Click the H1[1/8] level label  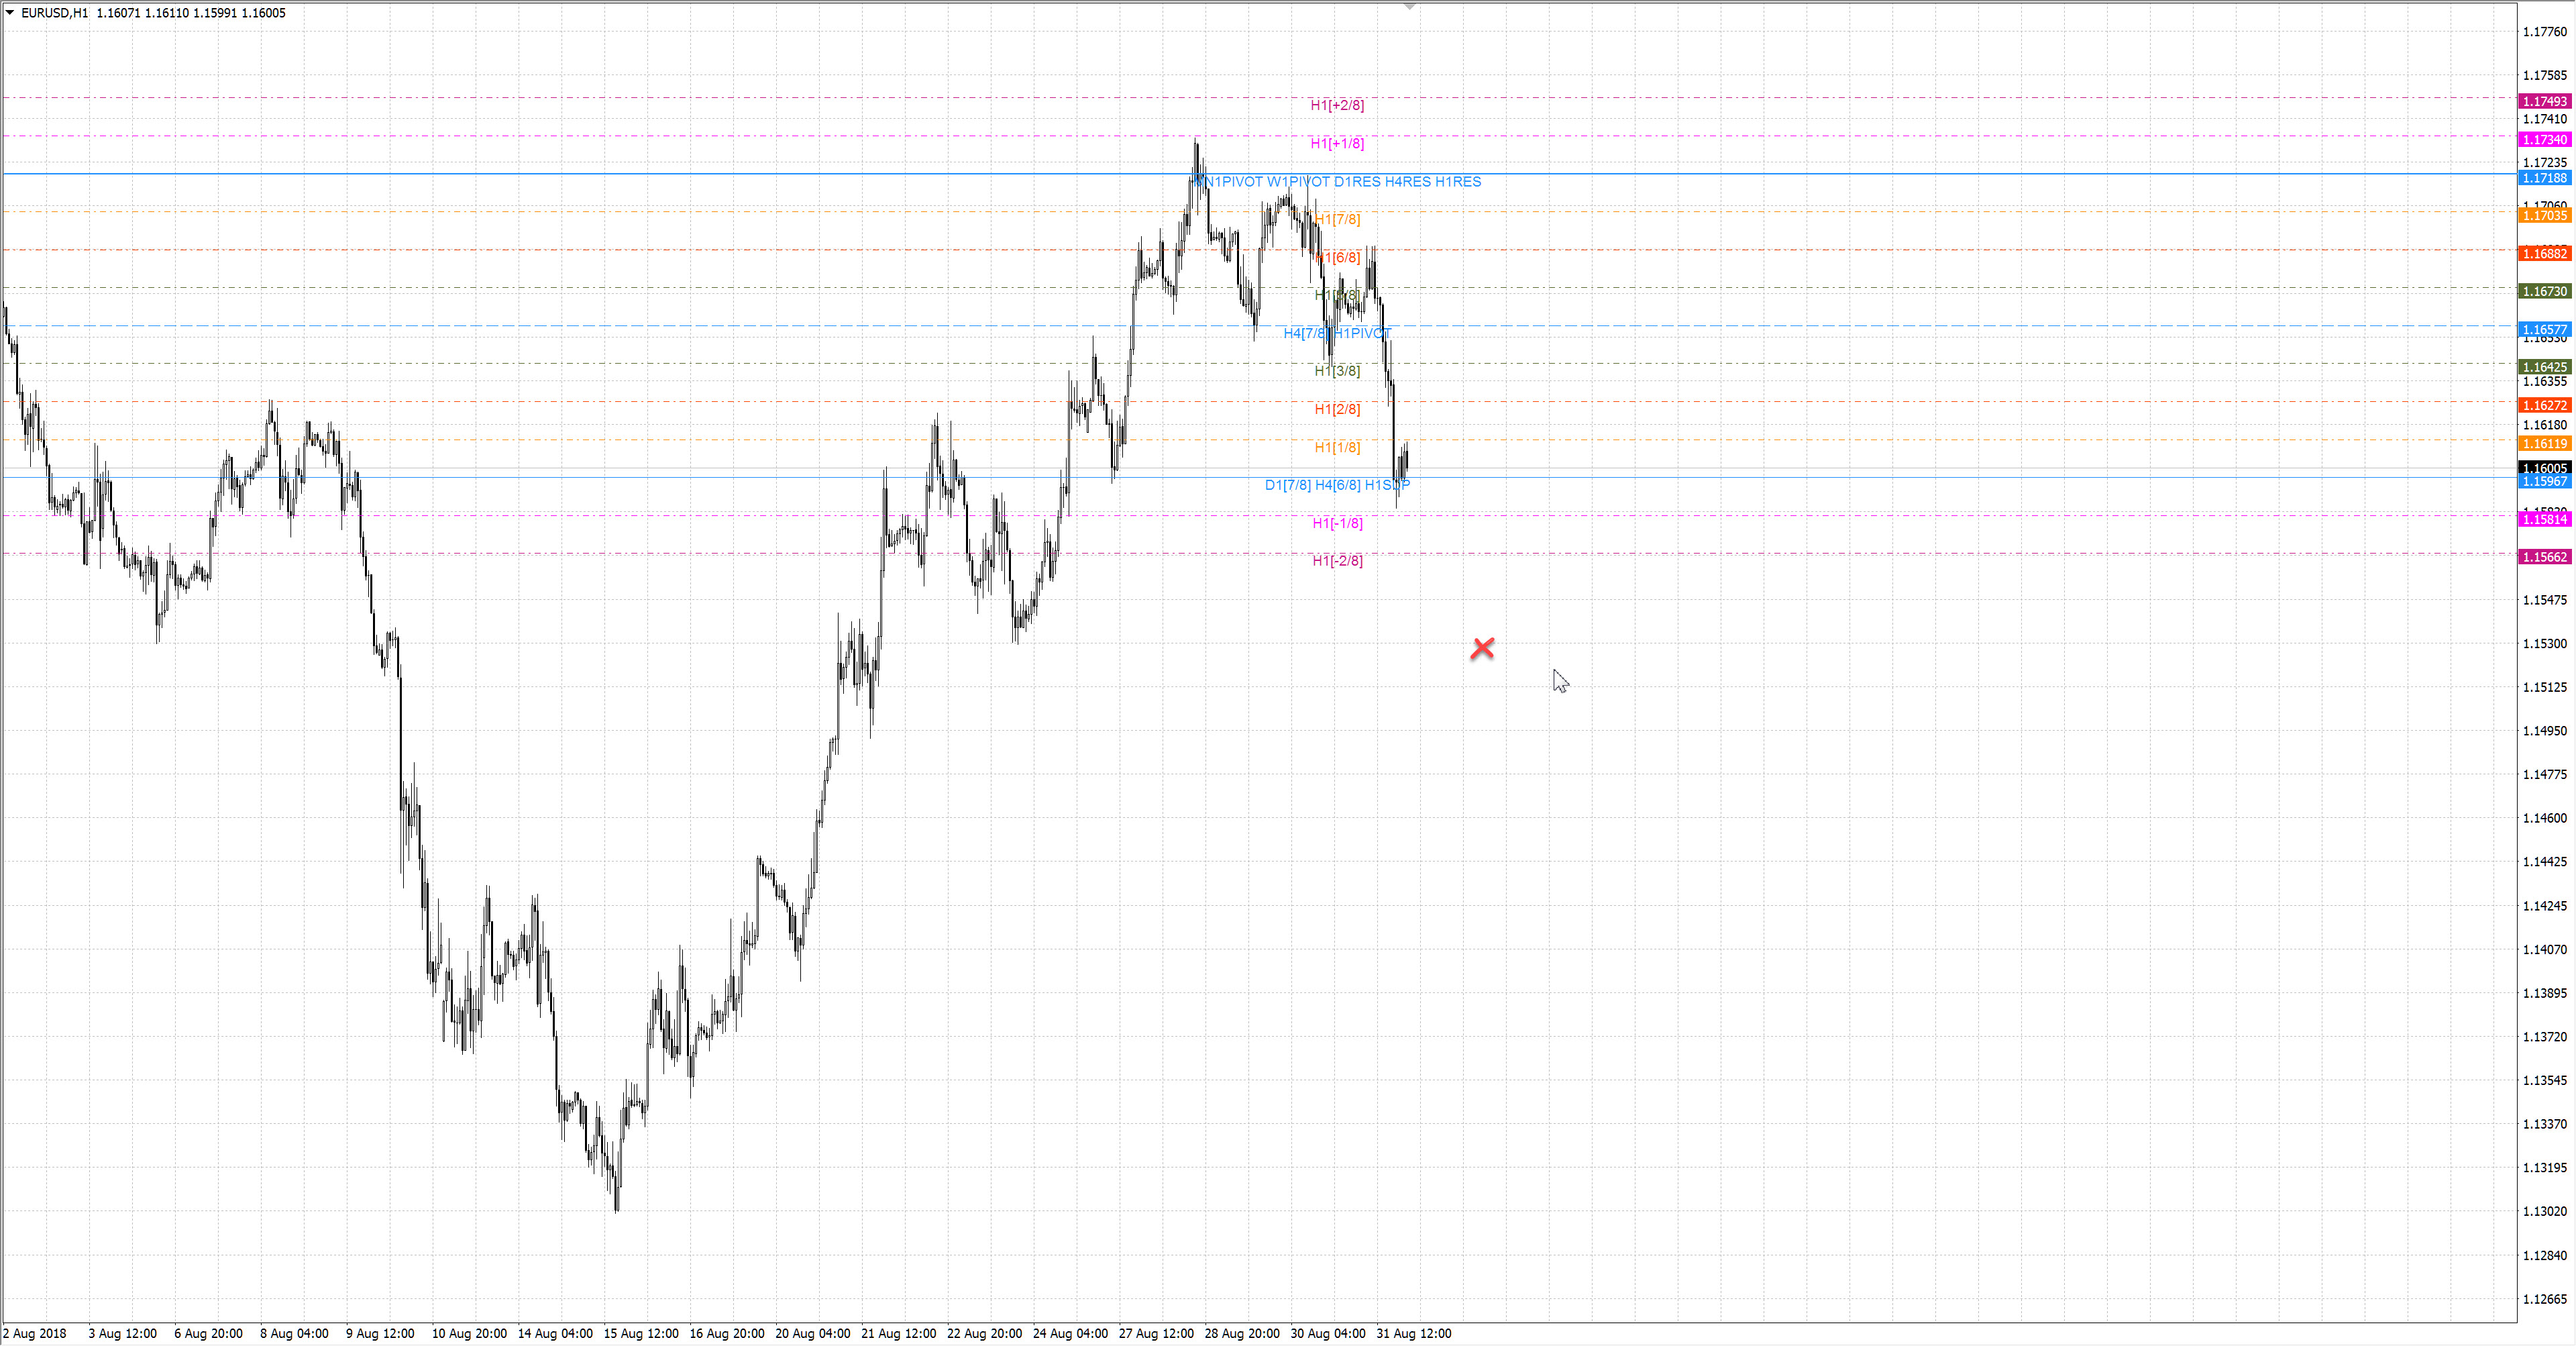(1337, 447)
